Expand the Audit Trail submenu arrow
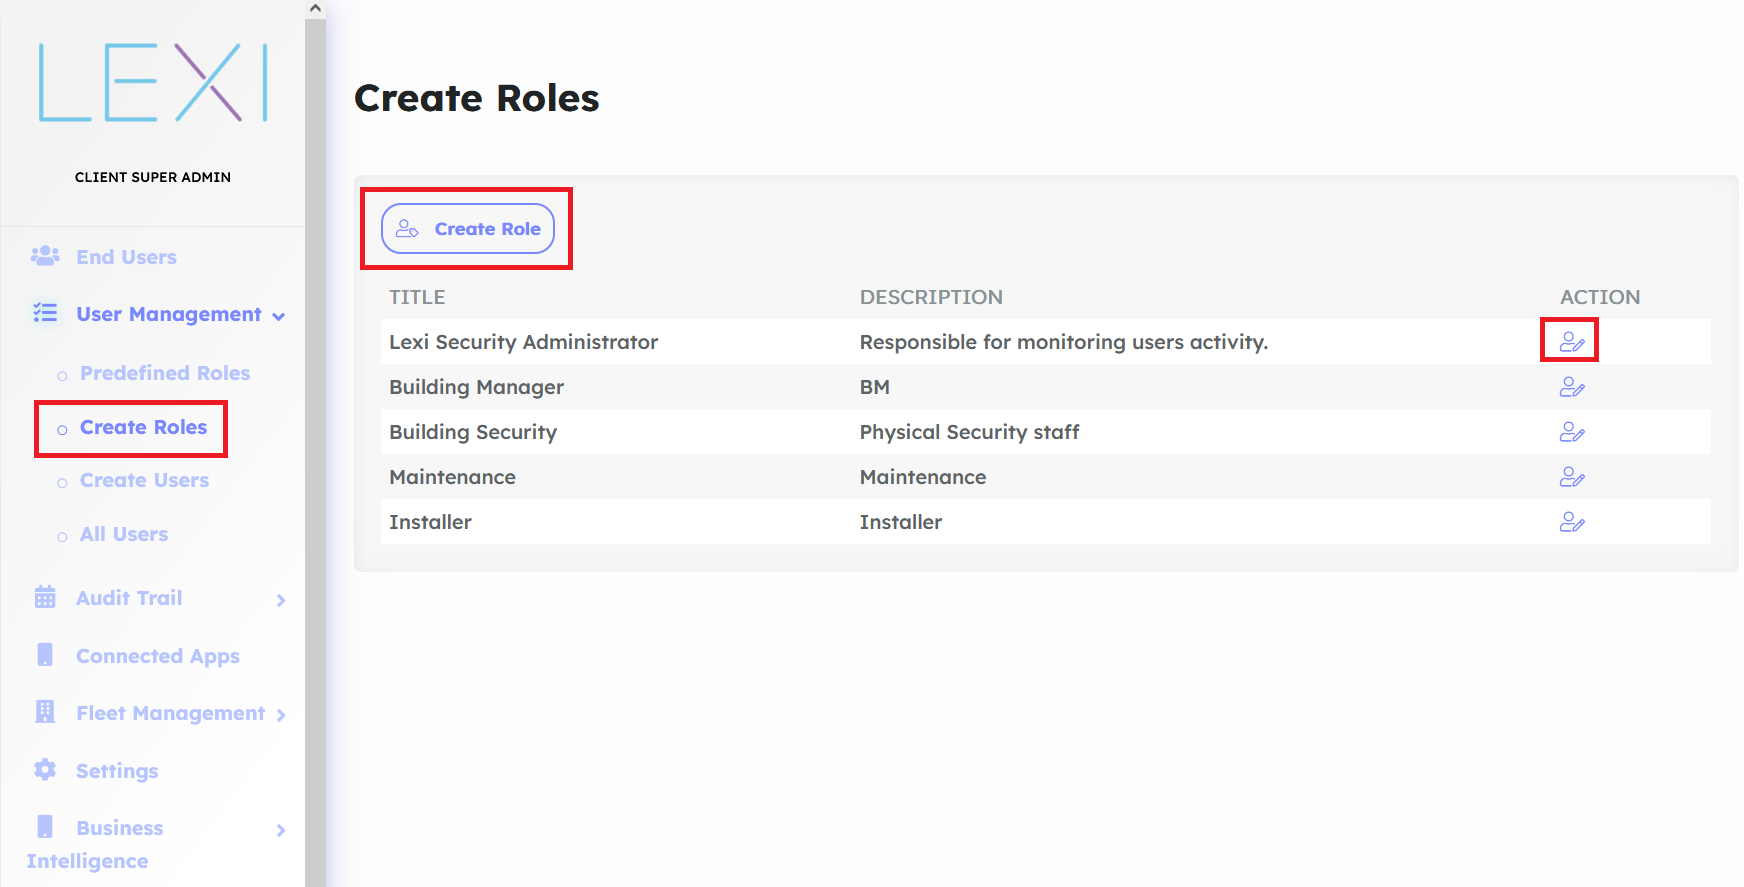The image size is (1744, 887). [281, 600]
